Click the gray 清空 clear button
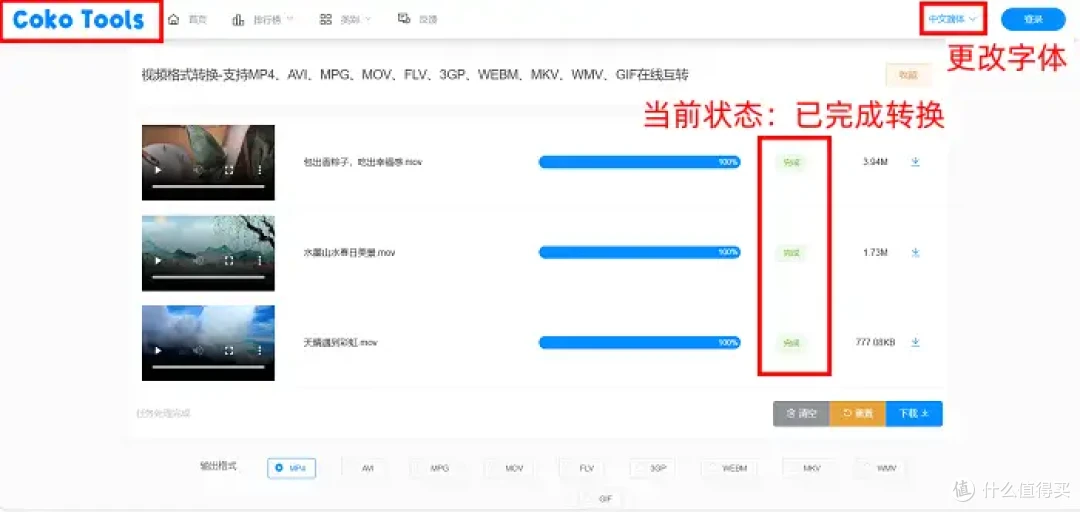 (801, 413)
